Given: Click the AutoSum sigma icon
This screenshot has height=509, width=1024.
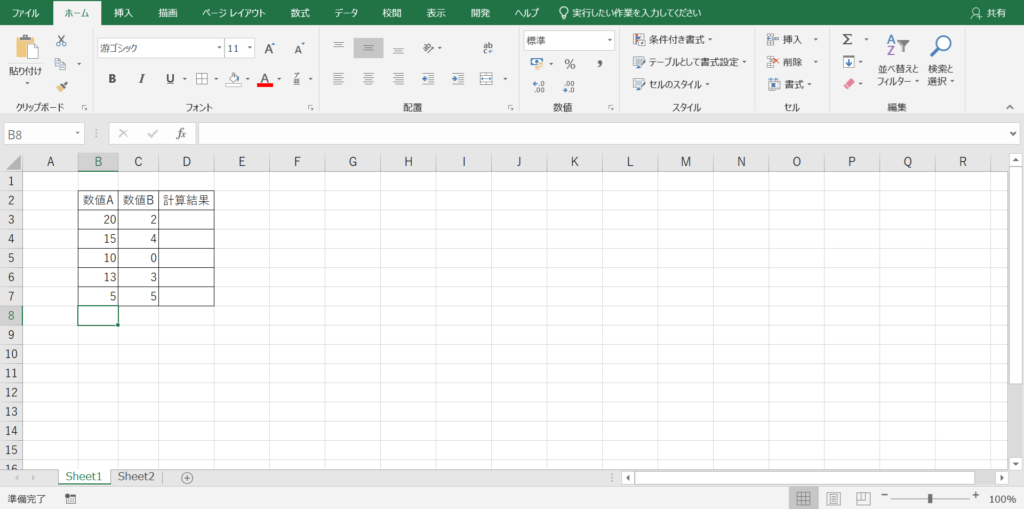Looking at the screenshot, I should [848, 40].
